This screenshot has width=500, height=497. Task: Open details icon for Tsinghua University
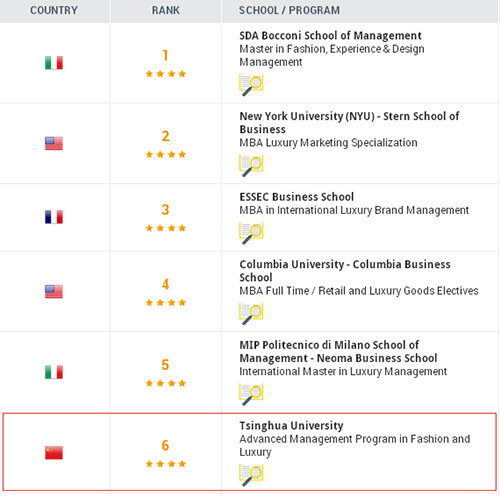[251, 475]
